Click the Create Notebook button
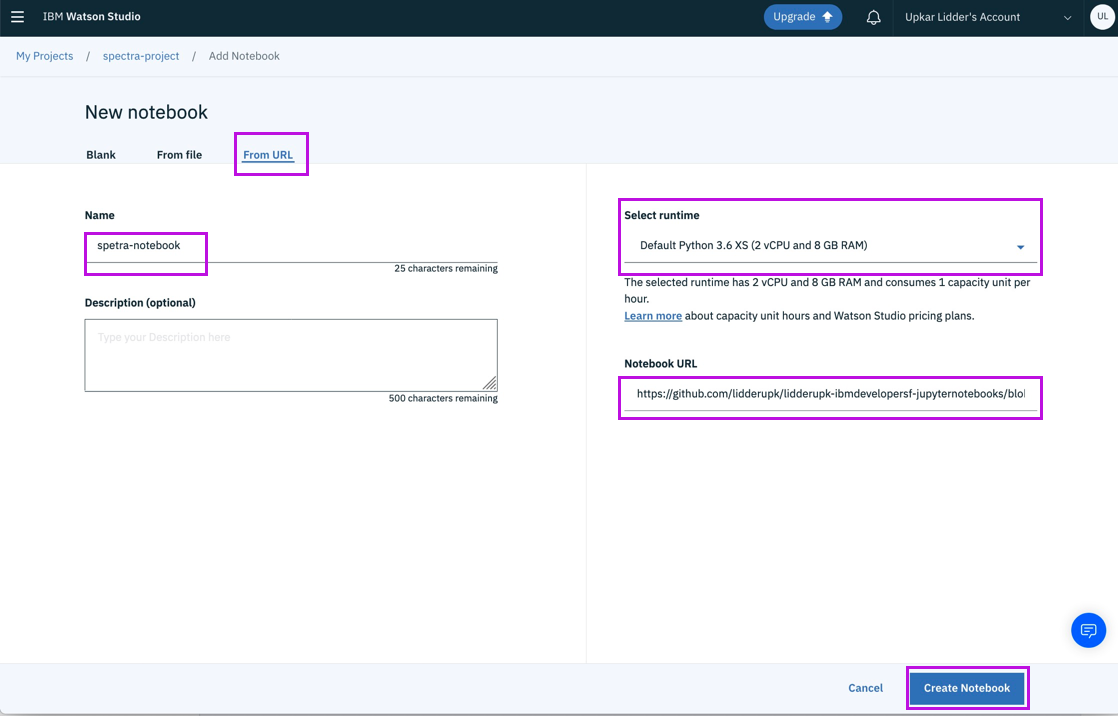 [967, 688]
